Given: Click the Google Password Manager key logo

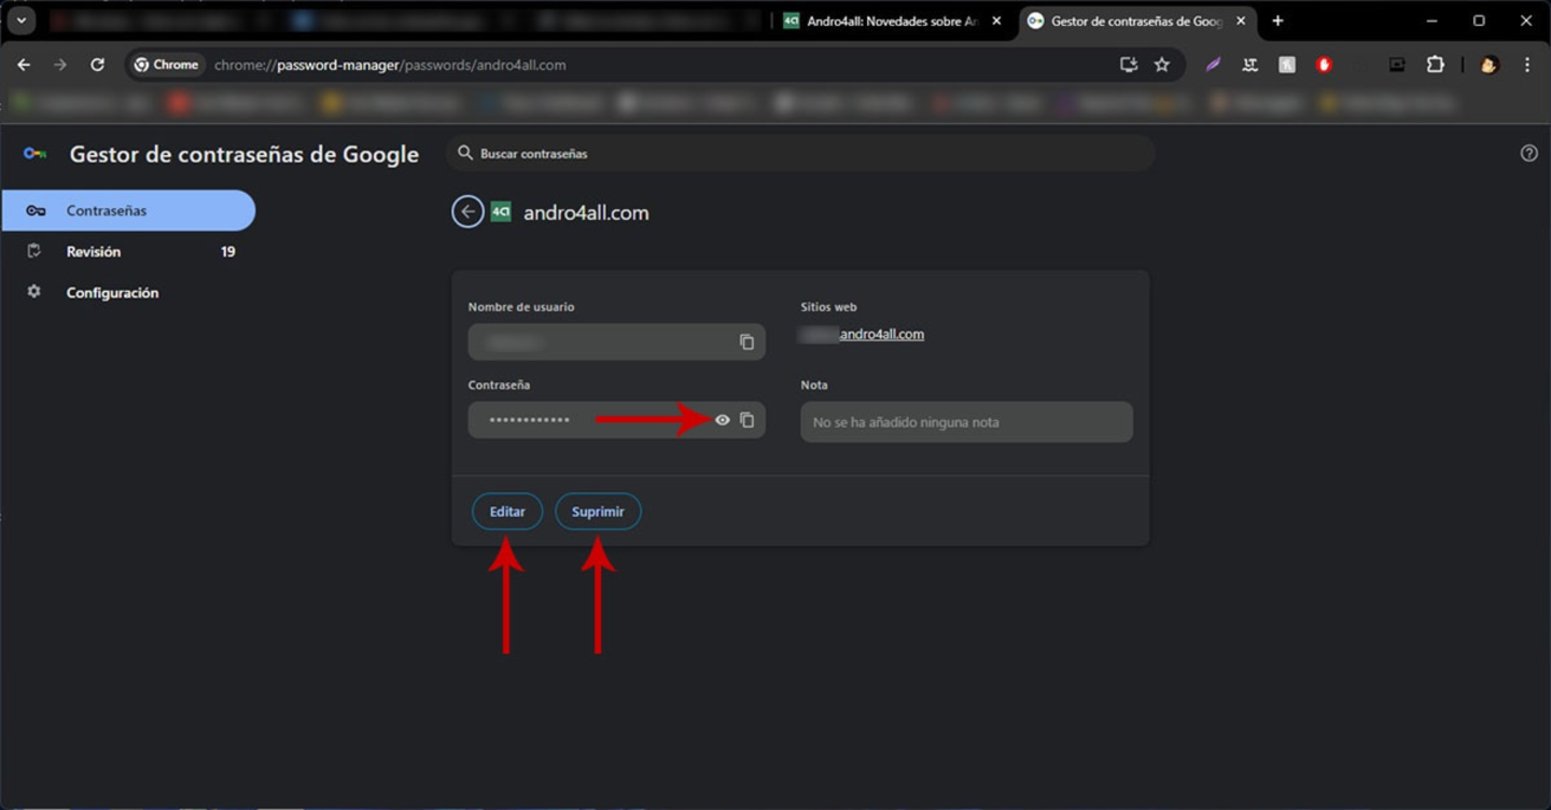Looking at the screenshot, I should pyautogui.click(x=35, y=154).
